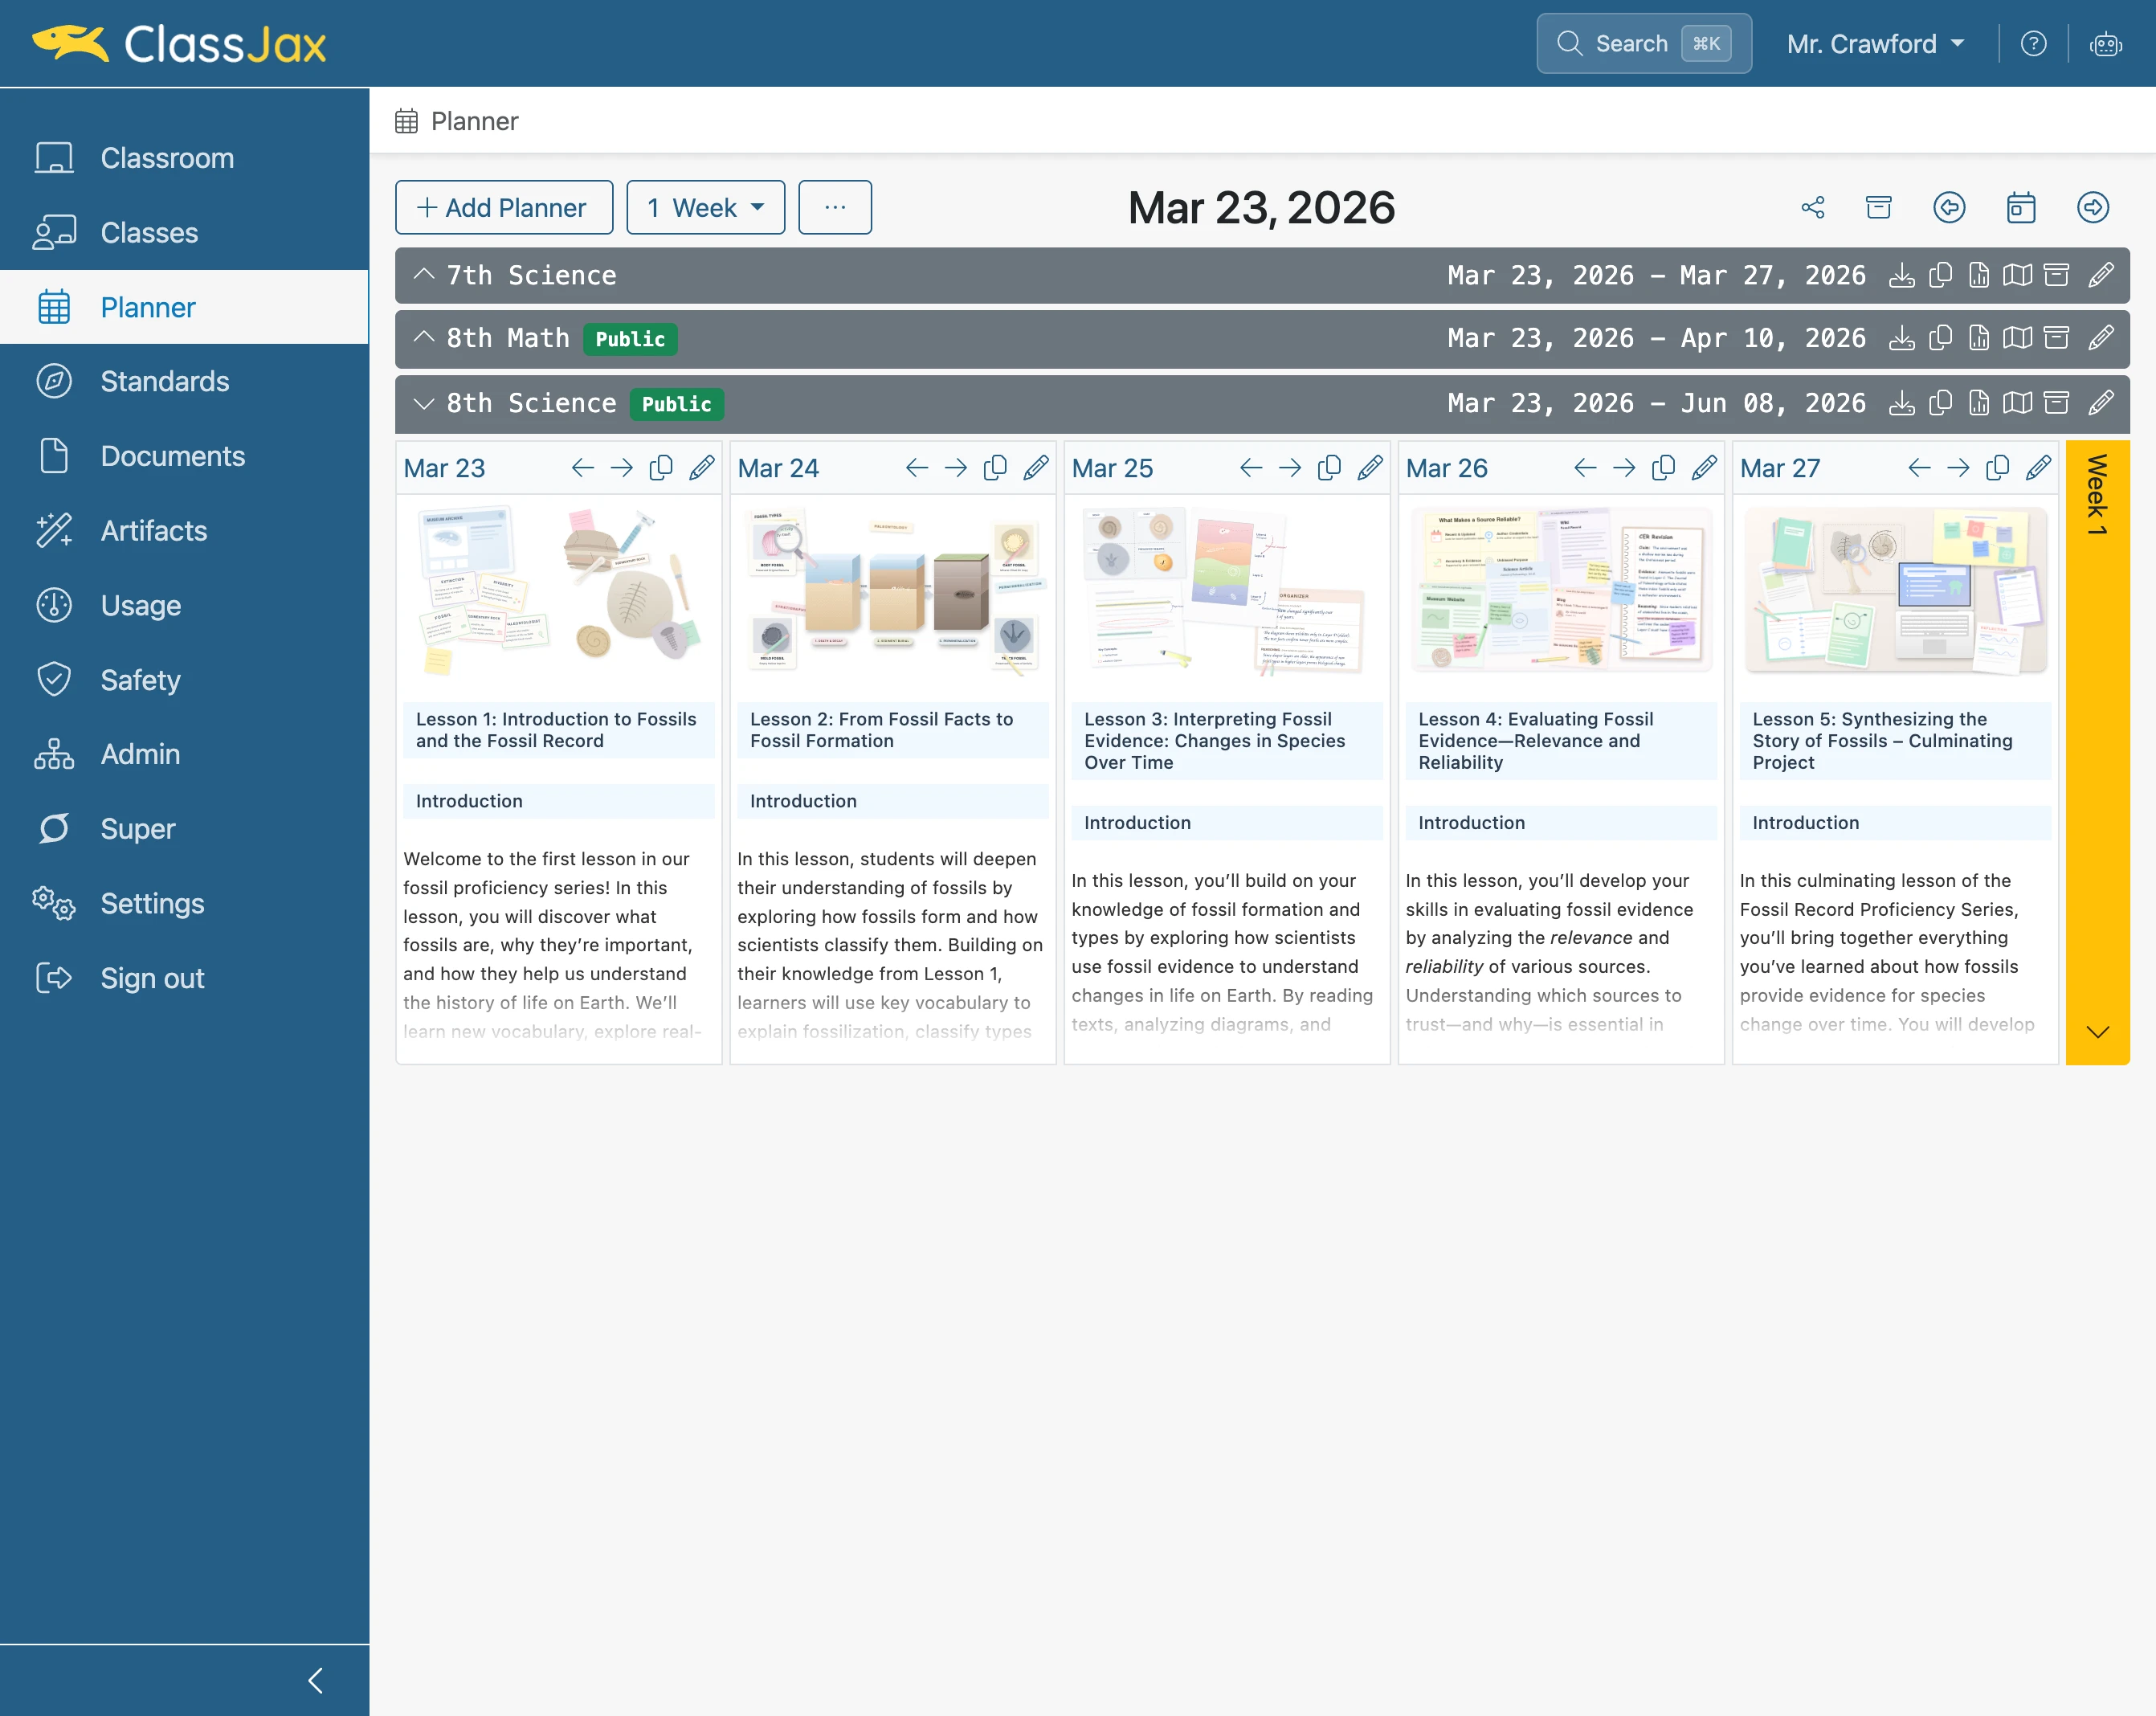Click Lesson 5: Synthesizing the Story title
This screenshot has height=1716, width=2156.
1895,741
